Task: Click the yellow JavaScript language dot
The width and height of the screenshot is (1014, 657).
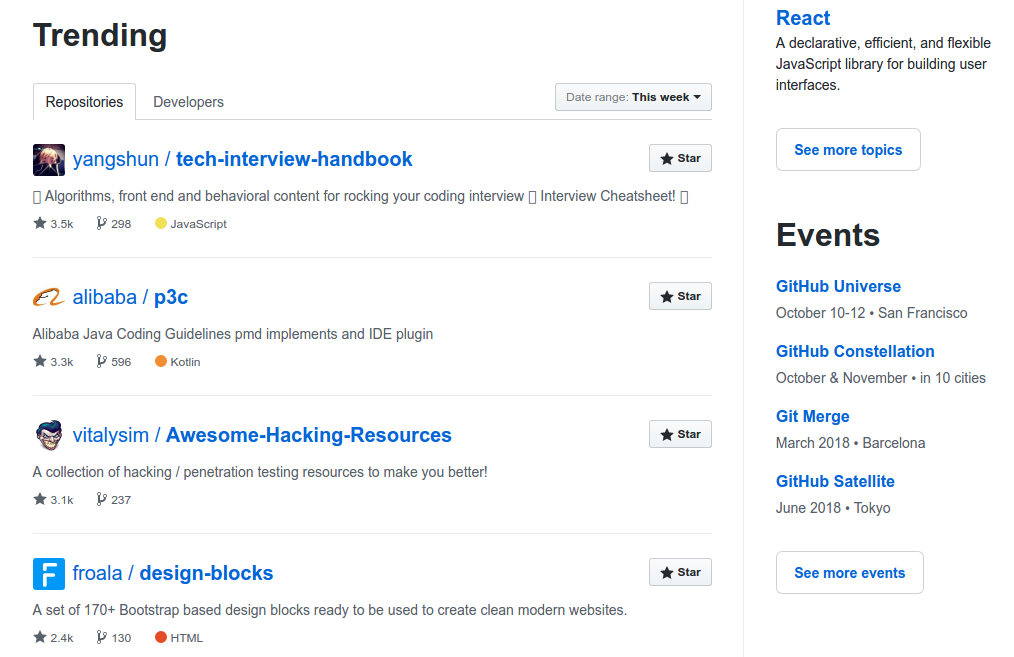Action: [x=161, y=223]
